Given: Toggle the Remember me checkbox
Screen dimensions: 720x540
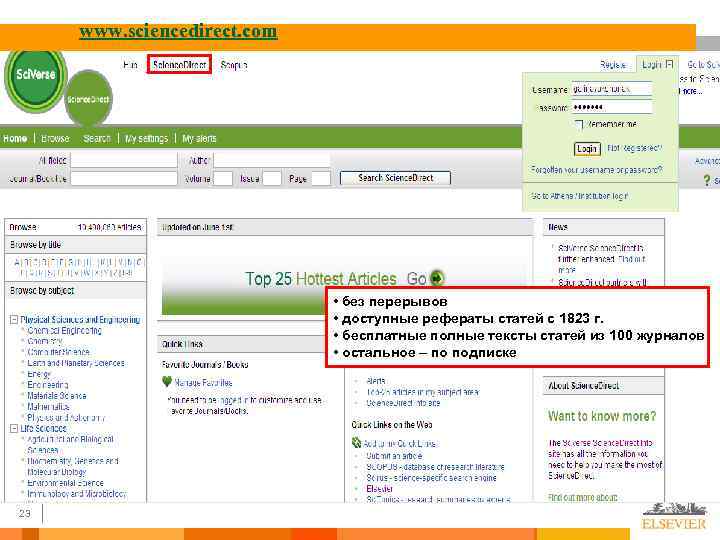Looking at the screenshot, I should 579,124.
